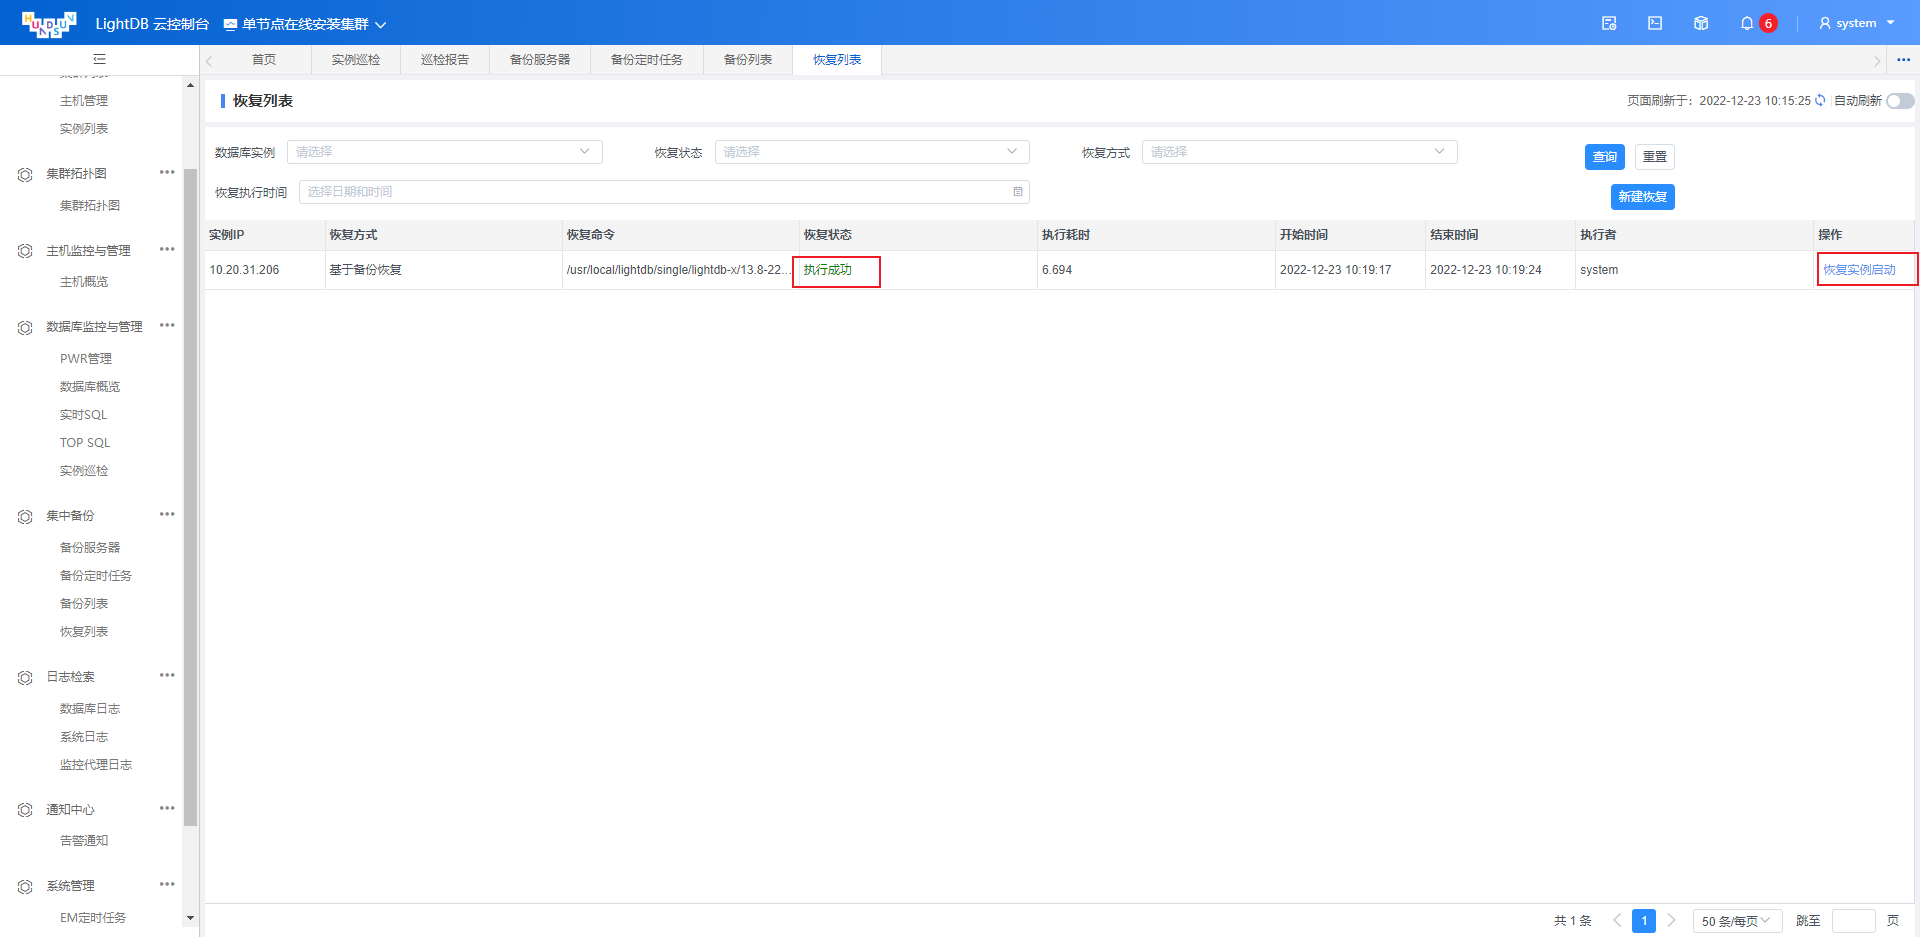Click the page refresh icon beside the timestamp
Image resolution: width=1920 pixels, height=937 pixels.
click(x=1820, y=100)
